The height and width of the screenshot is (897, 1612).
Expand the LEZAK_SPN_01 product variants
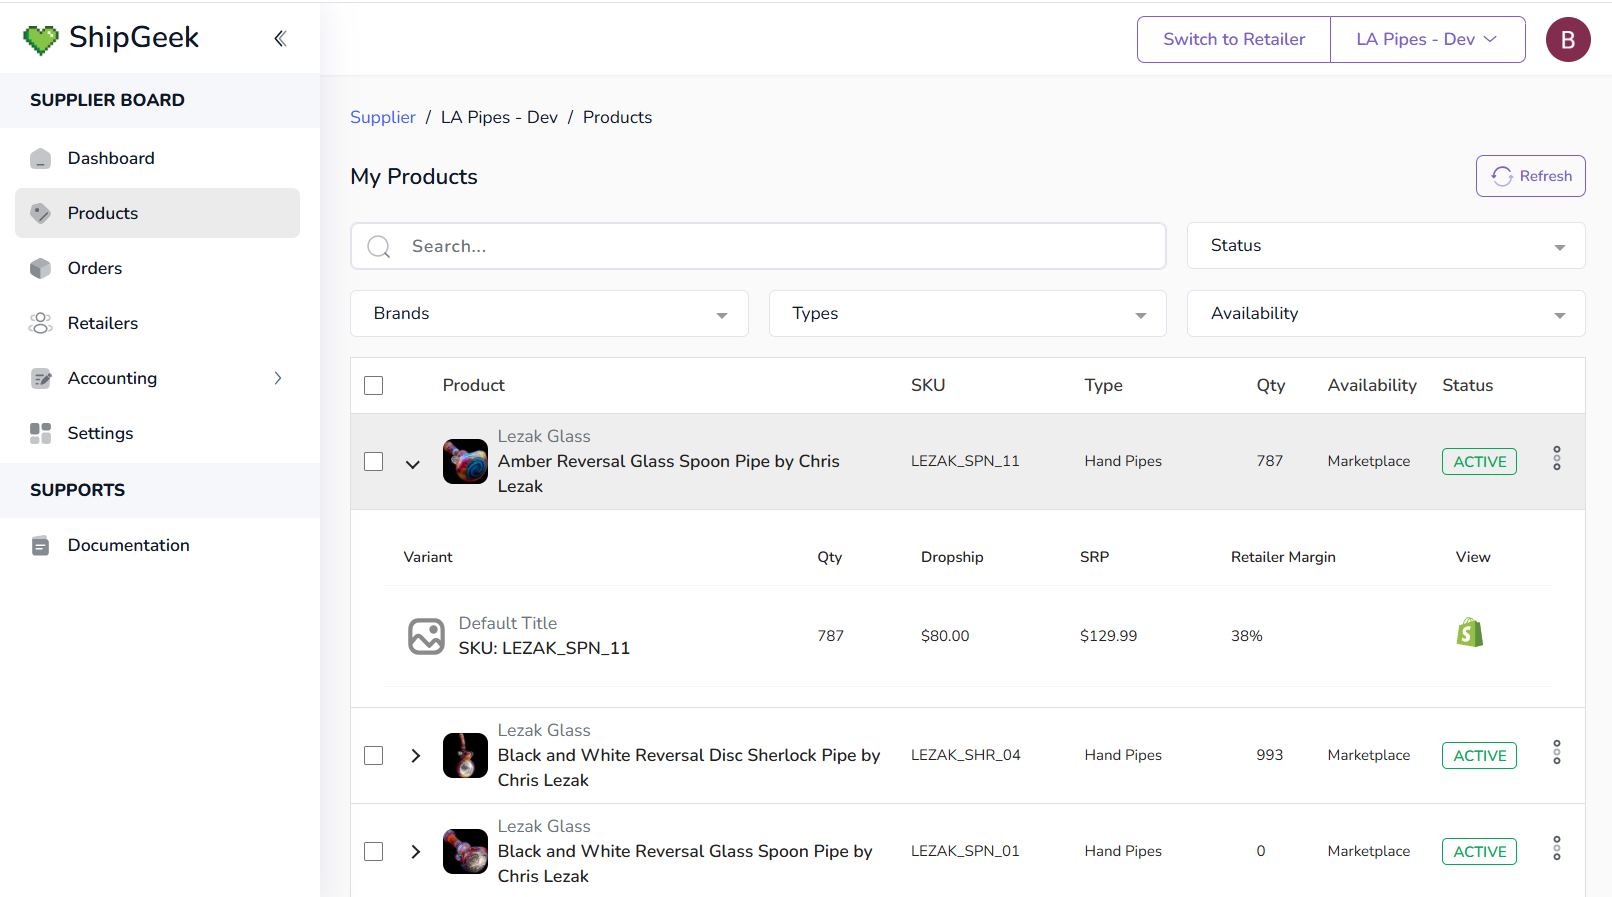[416, 852]
